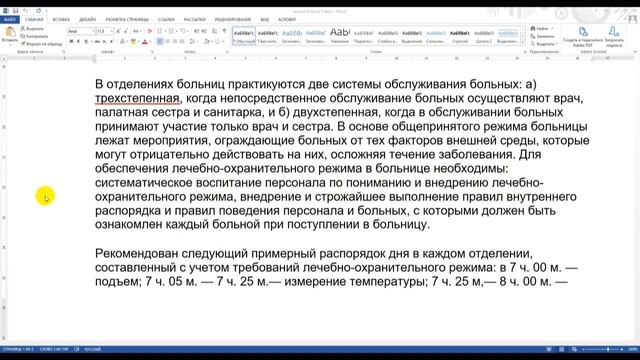This screenshot has width=640, height=360.
Task: Open line spacing dropdown
Action: [x=193, y=42]
